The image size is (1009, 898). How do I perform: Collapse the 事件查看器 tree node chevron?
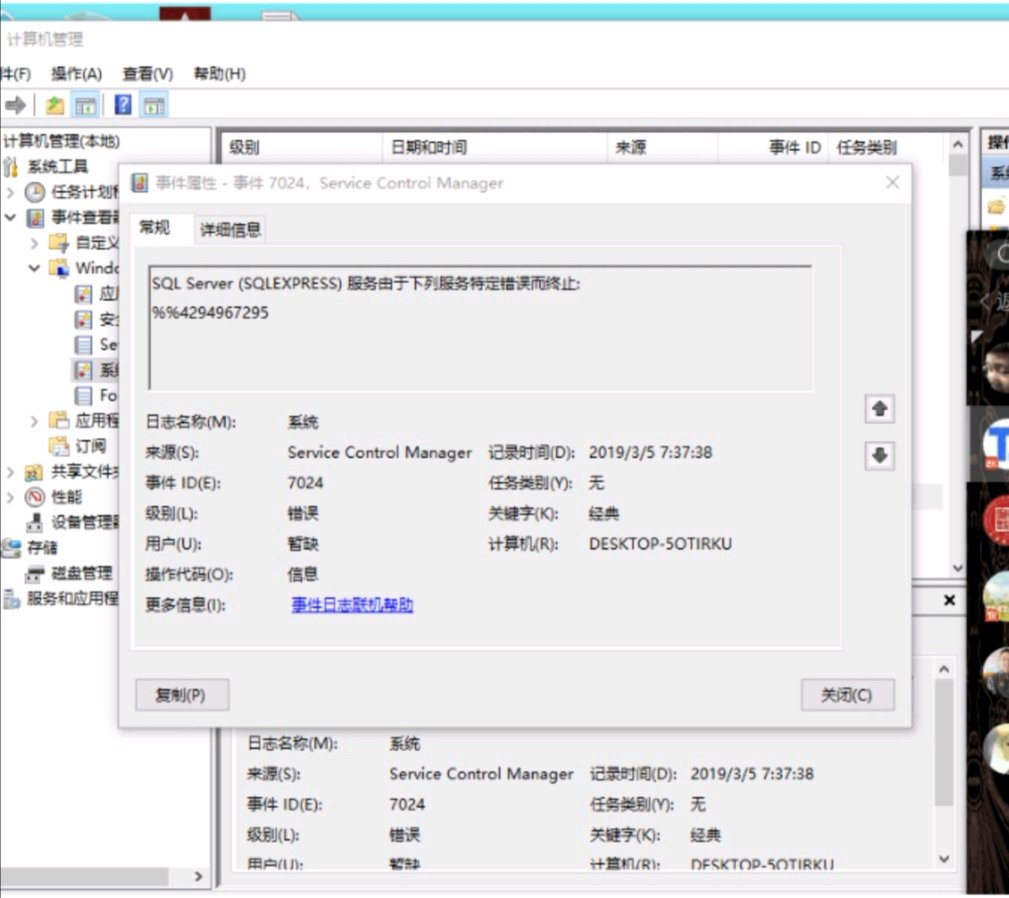pyautogui.click(x=10, y=217)
